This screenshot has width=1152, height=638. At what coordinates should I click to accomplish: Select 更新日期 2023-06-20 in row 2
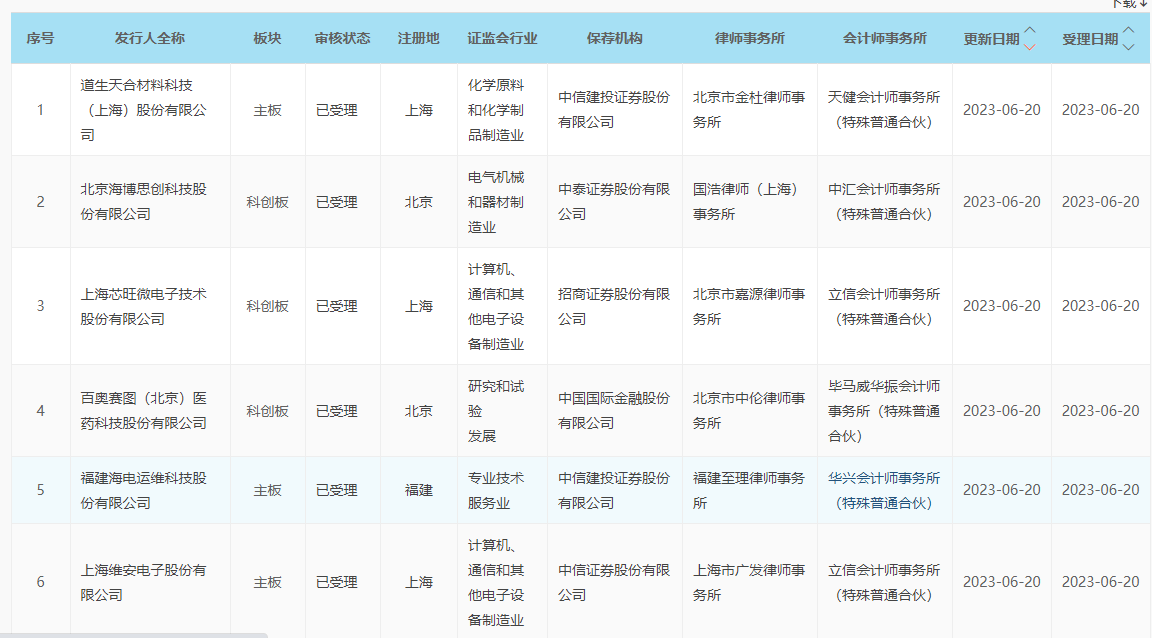pos(1001,201)
